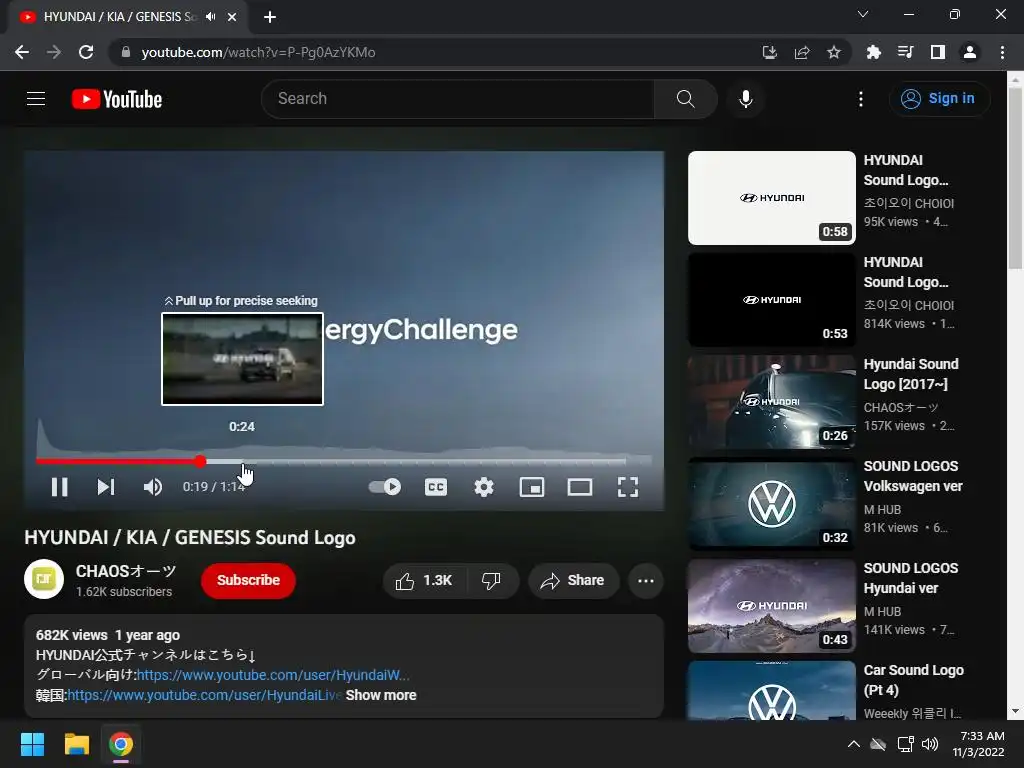Open Chrome extensions puzzle icon
This screenshot has width=1024, height=768.
click(873, 52)
